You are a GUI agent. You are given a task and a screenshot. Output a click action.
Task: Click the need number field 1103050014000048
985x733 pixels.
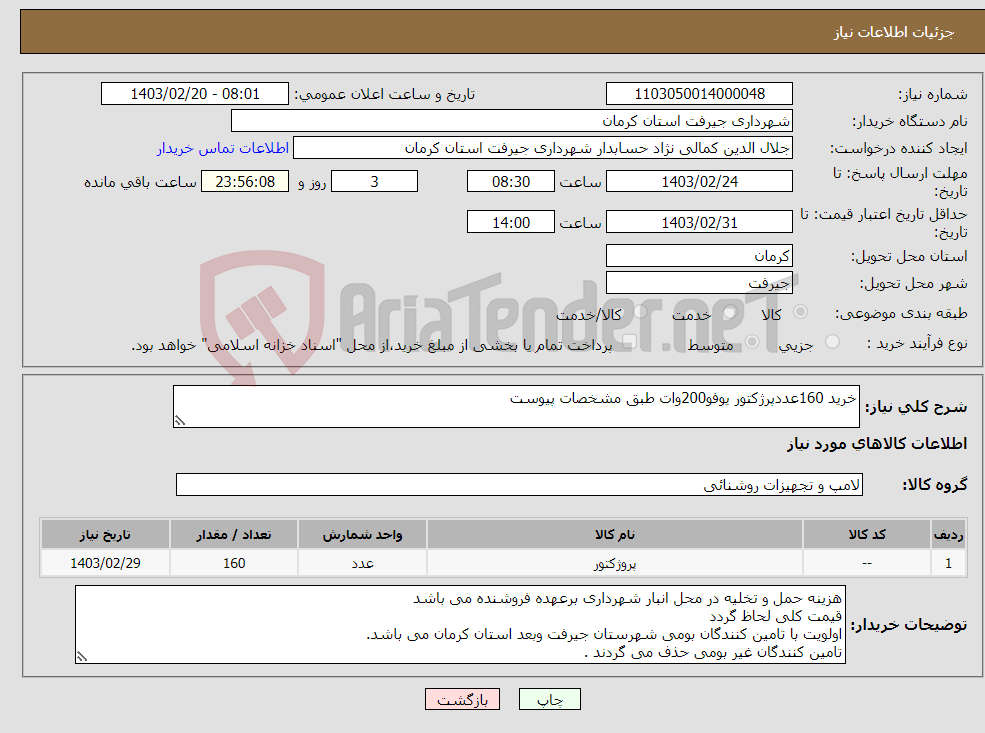[x=699, y=94]
